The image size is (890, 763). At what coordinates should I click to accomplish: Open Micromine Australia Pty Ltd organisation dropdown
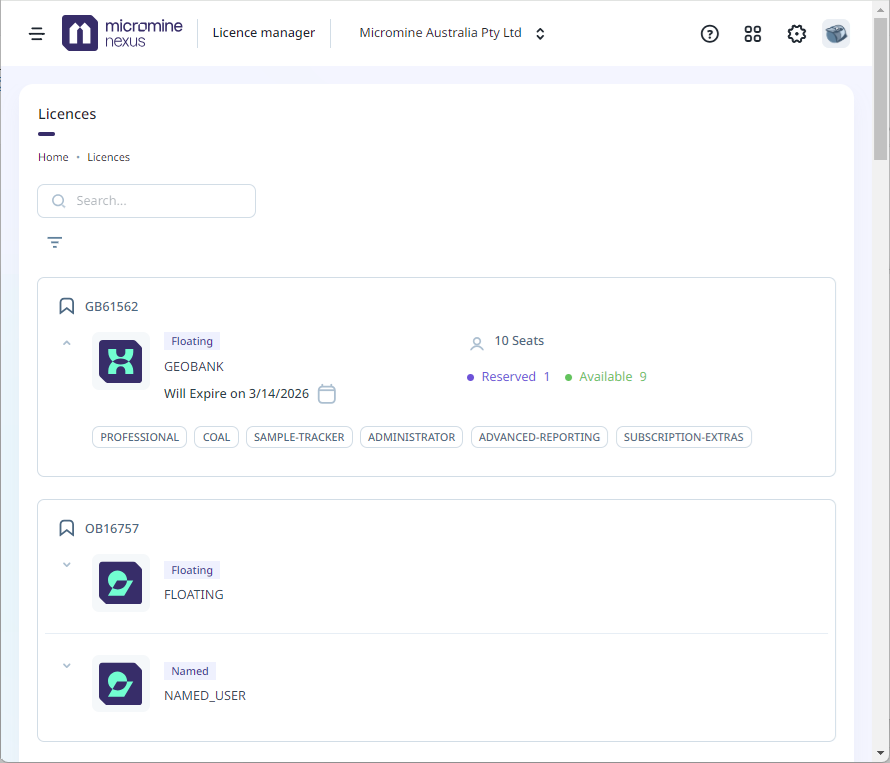click(452, 33)
